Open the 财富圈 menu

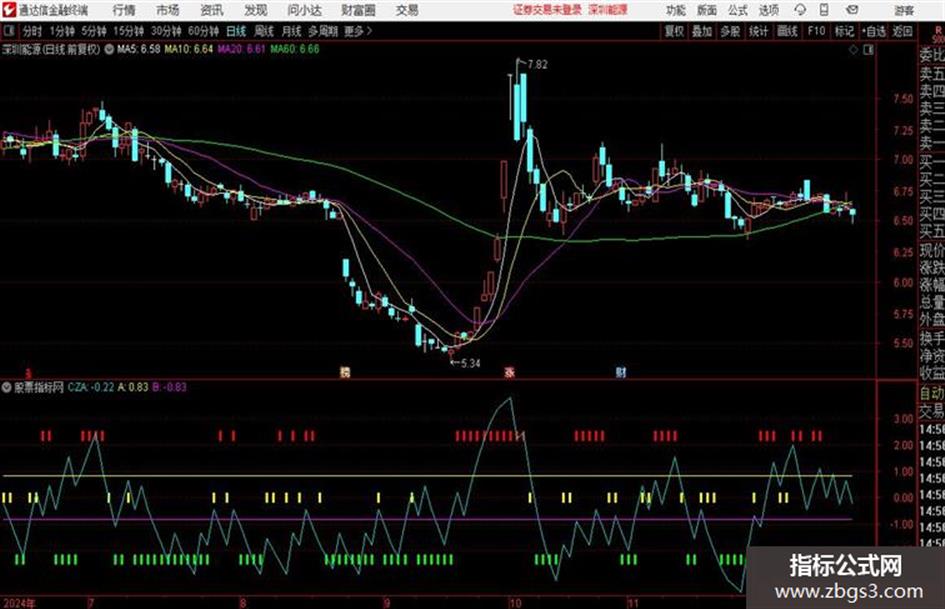pos(358,10)
